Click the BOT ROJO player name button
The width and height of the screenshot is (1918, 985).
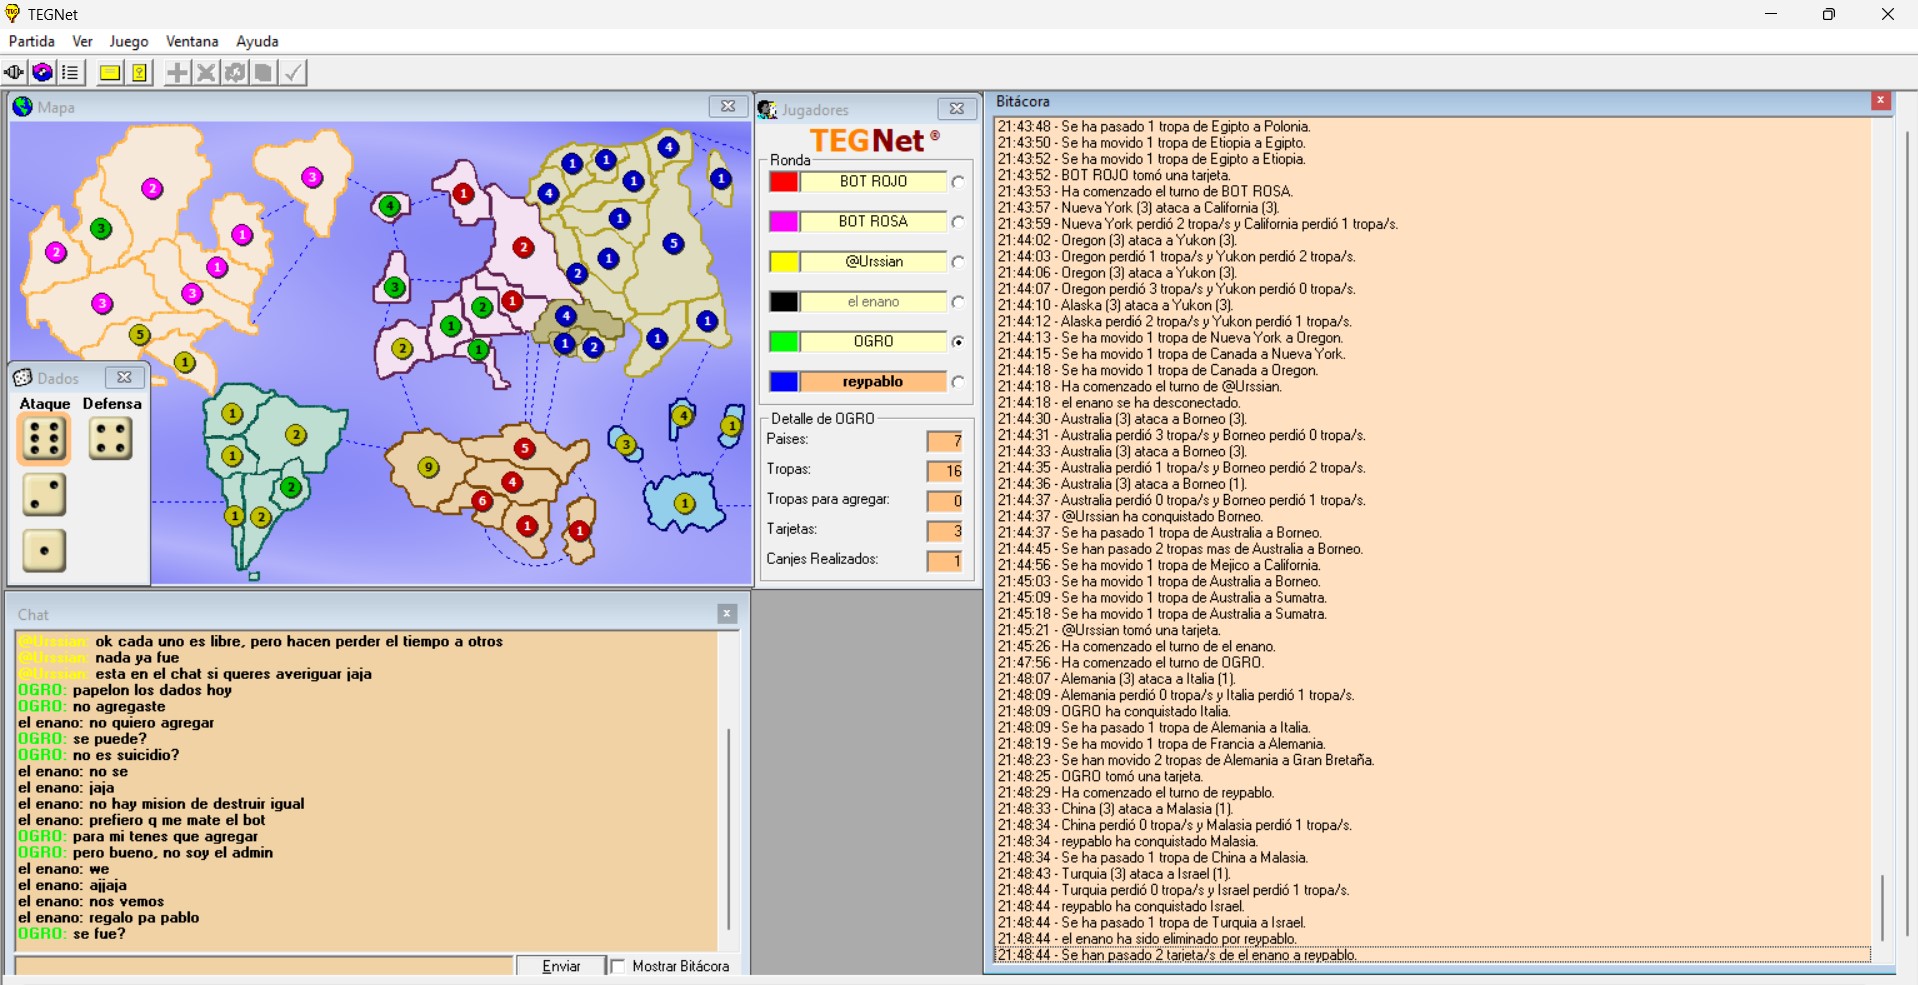coord(873,182)
